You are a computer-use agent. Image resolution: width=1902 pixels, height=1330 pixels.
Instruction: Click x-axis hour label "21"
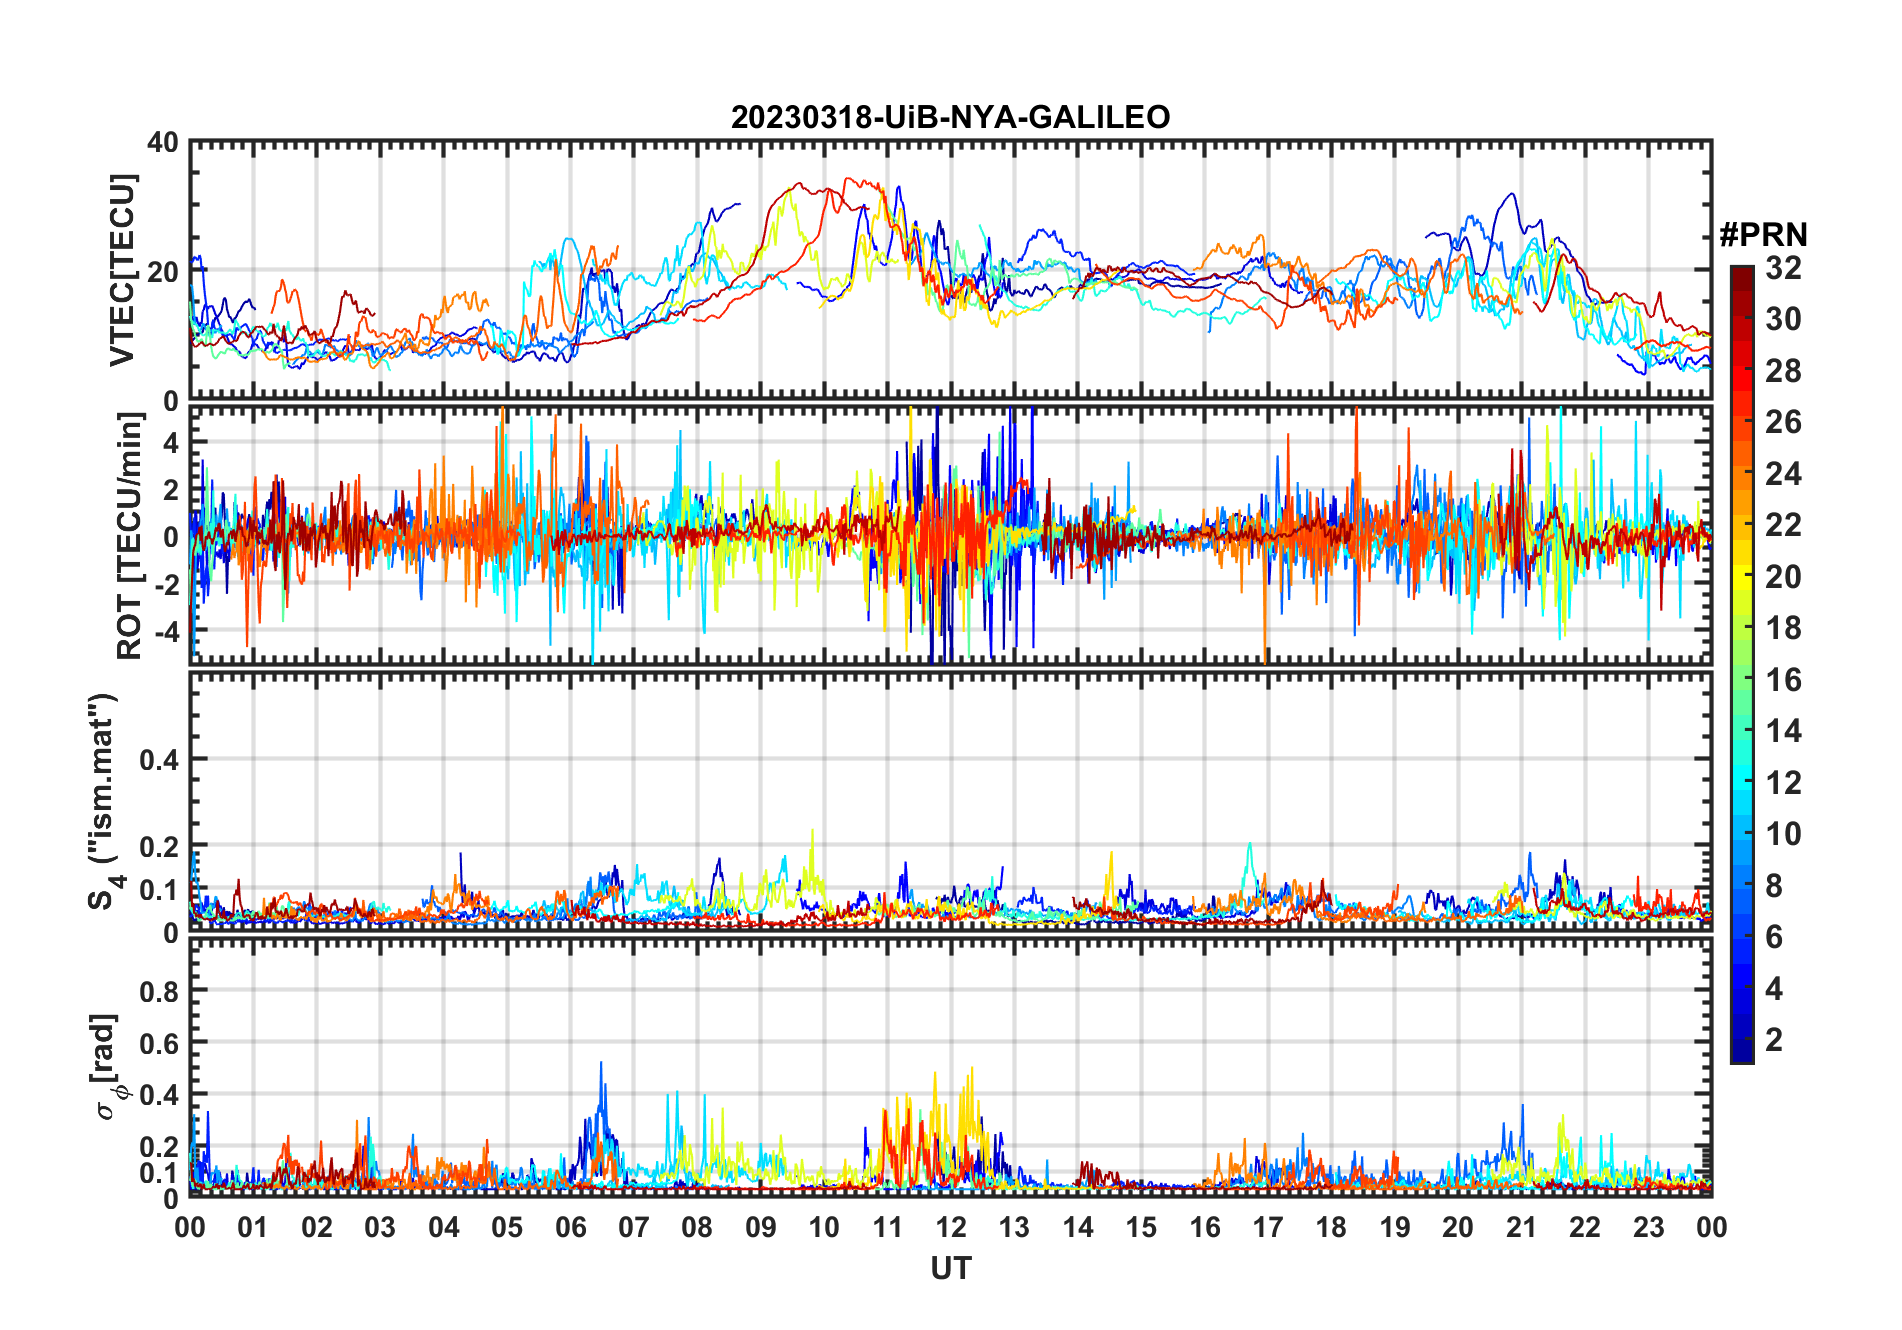pyautogui.click(x=1521, y=1227)
